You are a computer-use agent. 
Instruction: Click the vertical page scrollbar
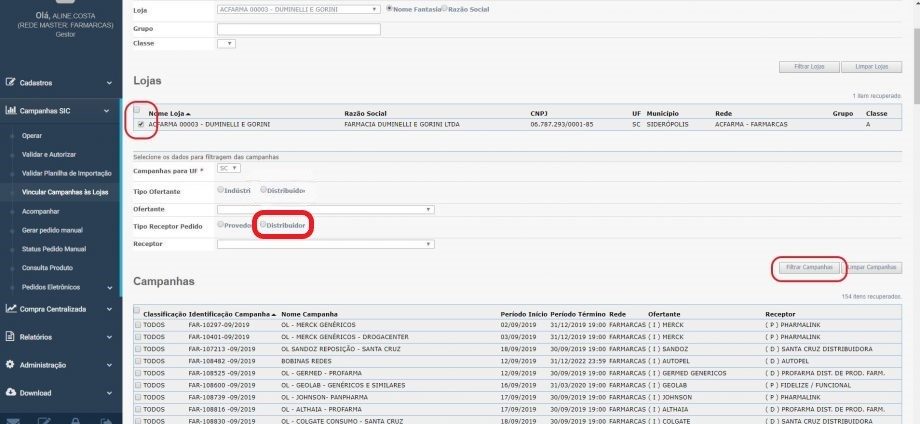[914, 200]
